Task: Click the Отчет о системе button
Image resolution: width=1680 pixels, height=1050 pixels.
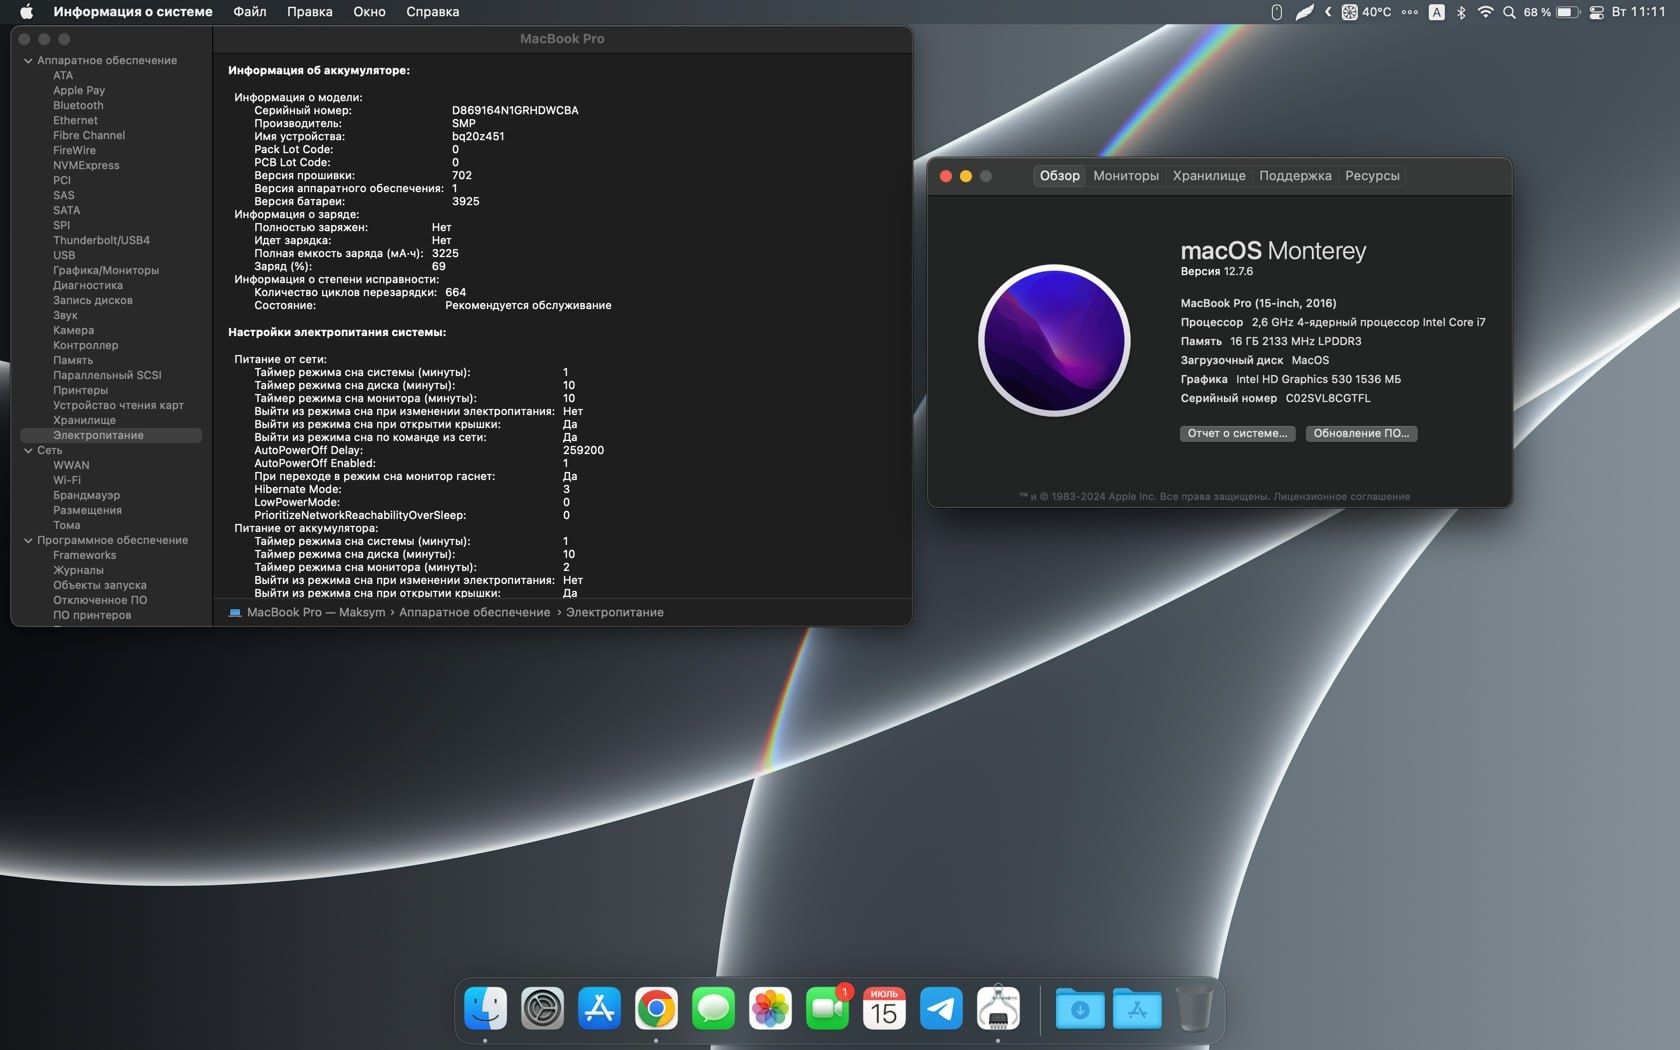Action: click(x=1237, y=433)
